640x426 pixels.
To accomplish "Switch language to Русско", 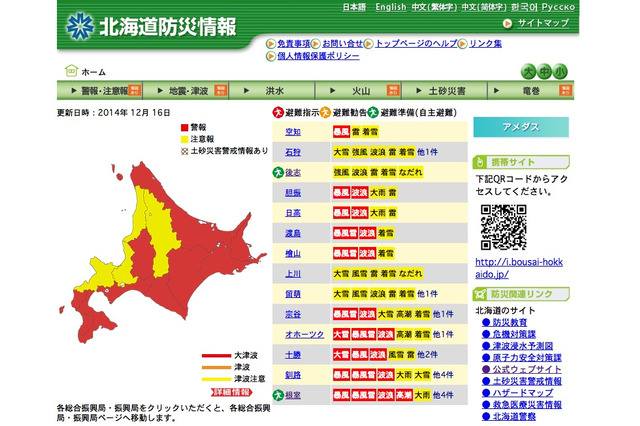I will (x=558, y=7).
